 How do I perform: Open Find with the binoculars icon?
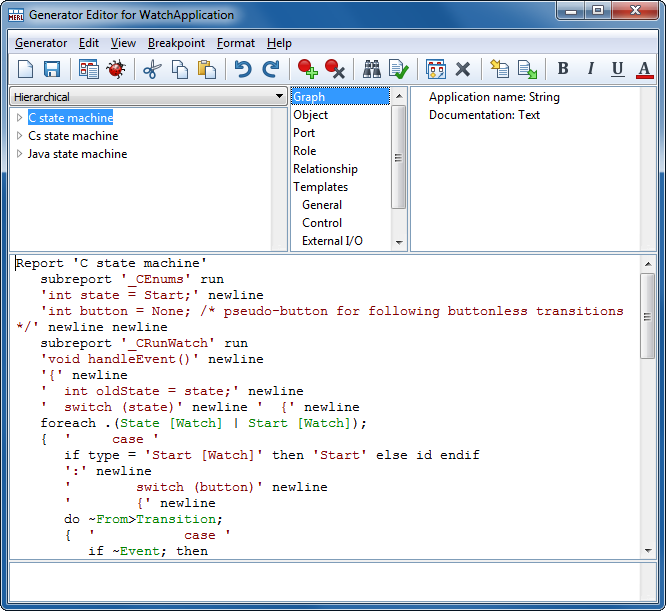[372, 69]
